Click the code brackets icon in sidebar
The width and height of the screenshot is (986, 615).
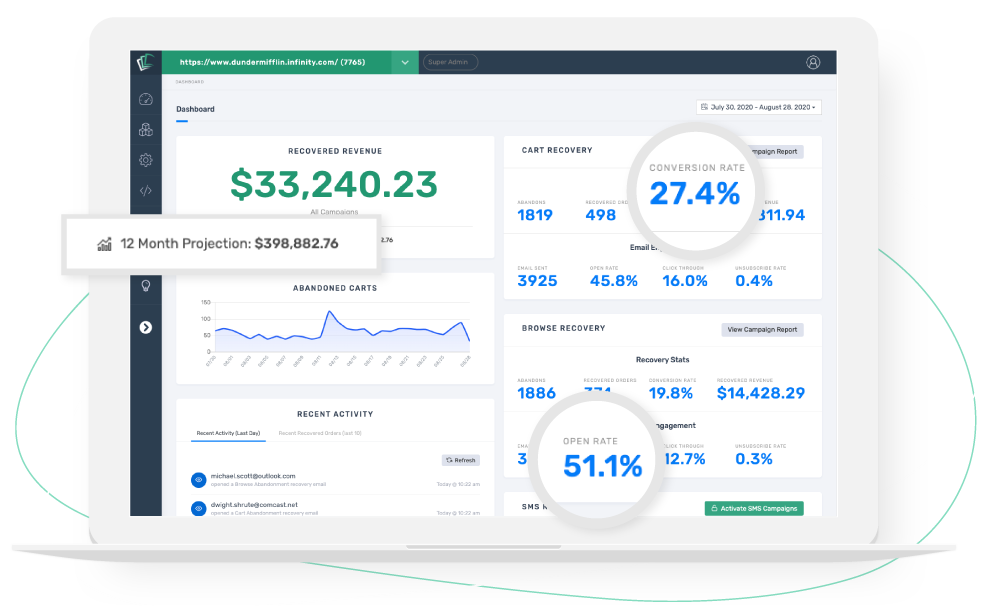(x=146, y=190)
